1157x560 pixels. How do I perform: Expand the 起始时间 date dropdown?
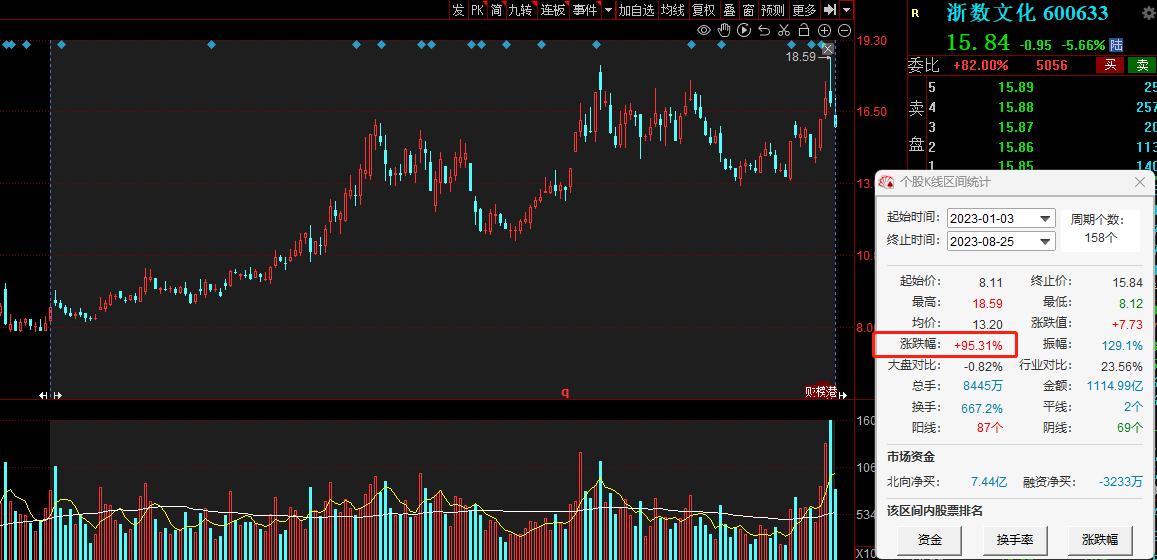coord(1046,219)
